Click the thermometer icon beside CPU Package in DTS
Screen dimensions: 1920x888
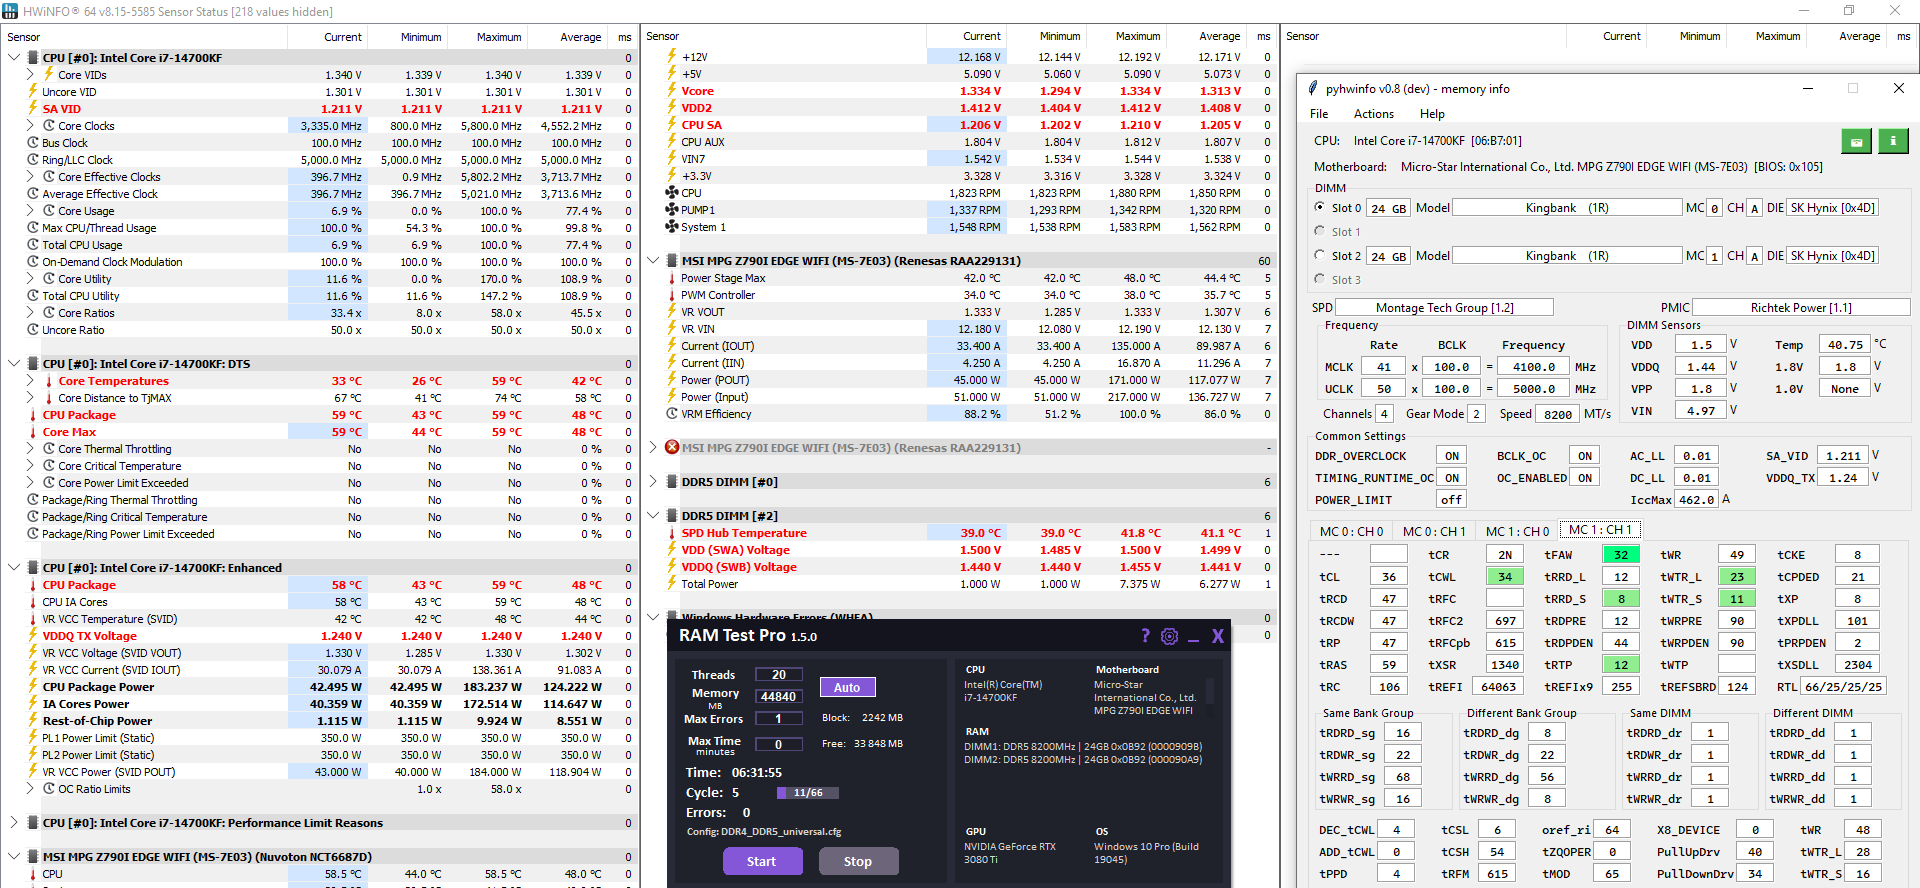coord(33,415)
